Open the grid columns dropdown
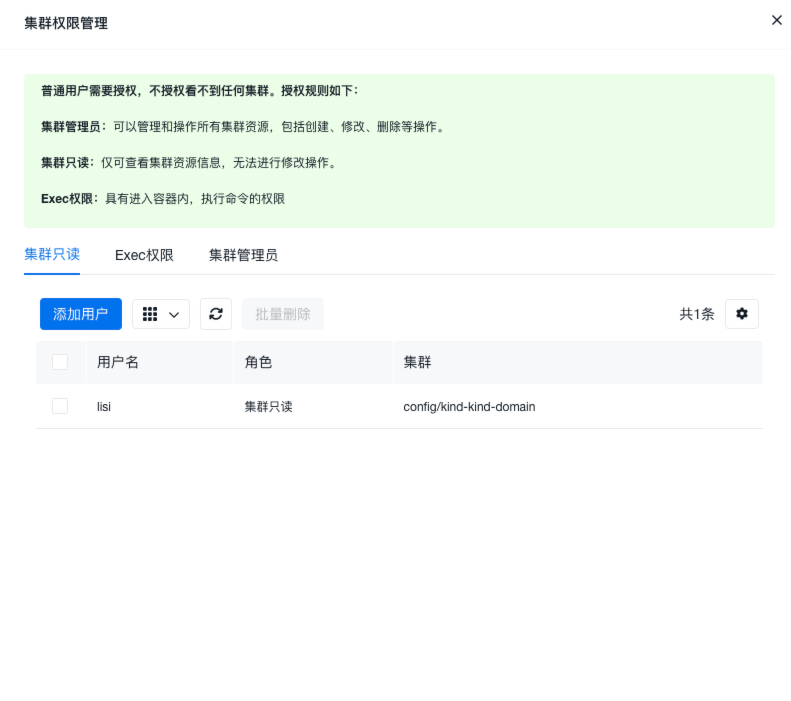 (161, 314)
